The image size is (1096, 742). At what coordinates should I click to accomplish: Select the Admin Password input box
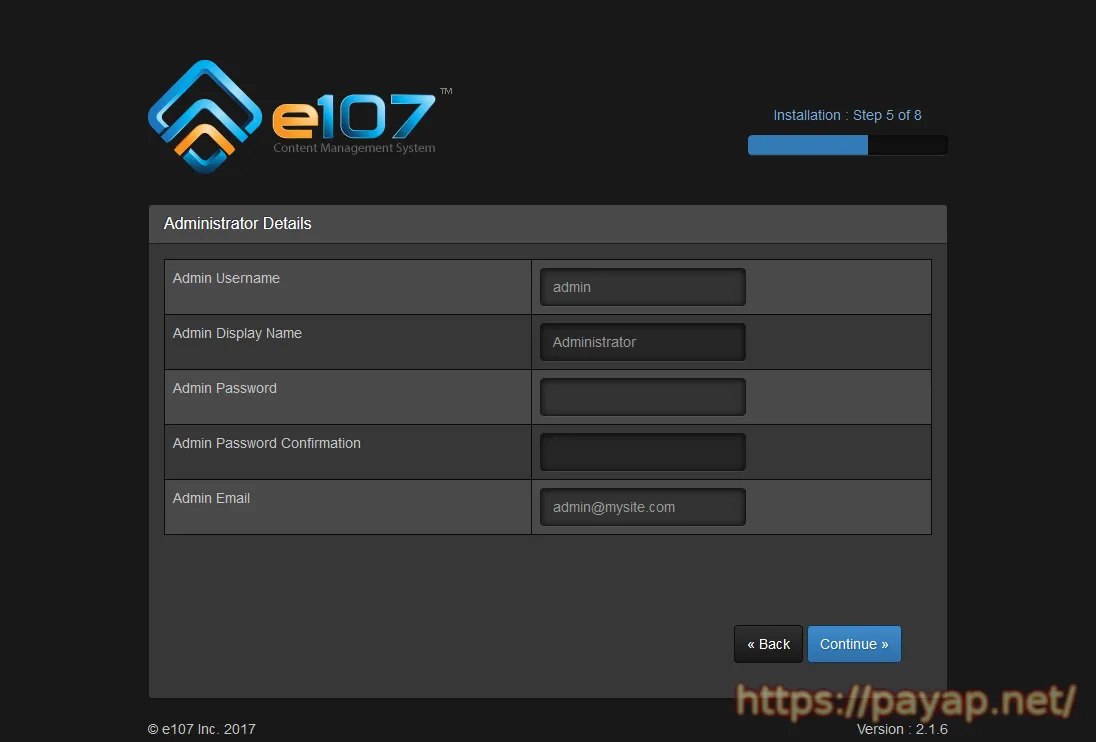[x=642, y=397]
